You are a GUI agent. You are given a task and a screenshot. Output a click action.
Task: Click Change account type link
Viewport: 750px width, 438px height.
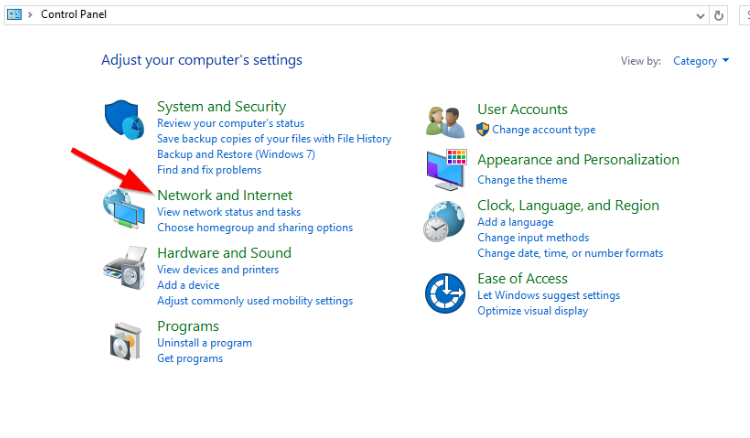pyautogui.click(x=544, y=130)
